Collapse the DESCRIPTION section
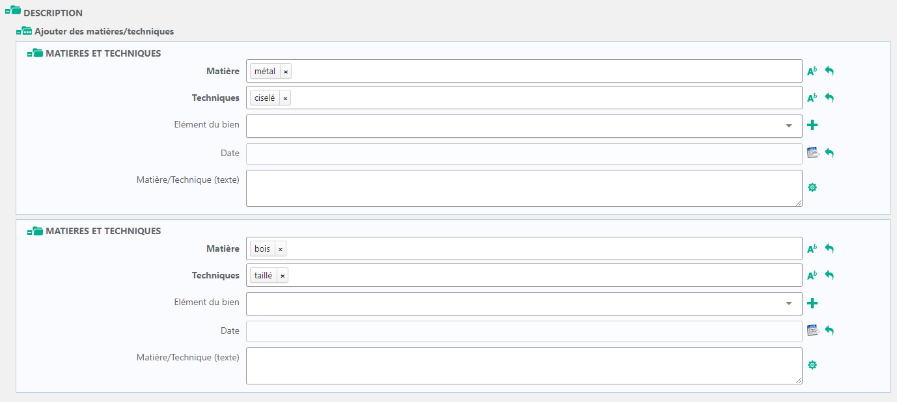 pos(13,12)
